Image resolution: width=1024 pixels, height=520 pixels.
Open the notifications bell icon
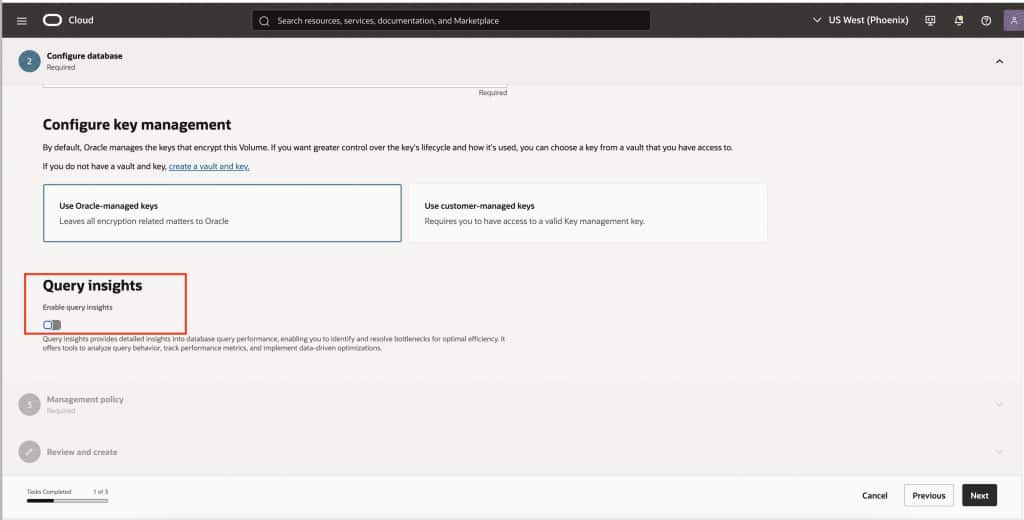click(x=959, y=20)
